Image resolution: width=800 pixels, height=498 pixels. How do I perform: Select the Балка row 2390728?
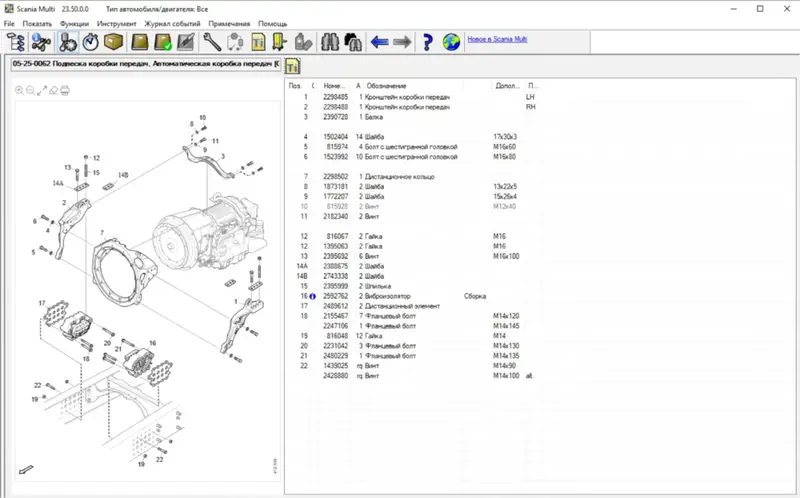(411, 117)
